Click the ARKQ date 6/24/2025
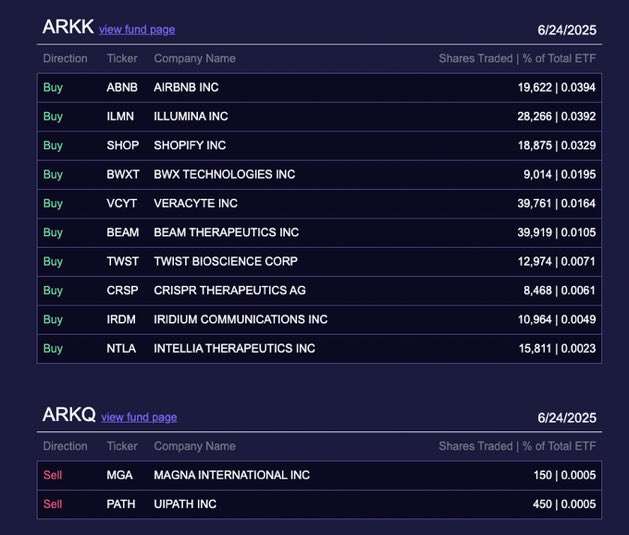The image size is (629, 535). tap(567, 418)
